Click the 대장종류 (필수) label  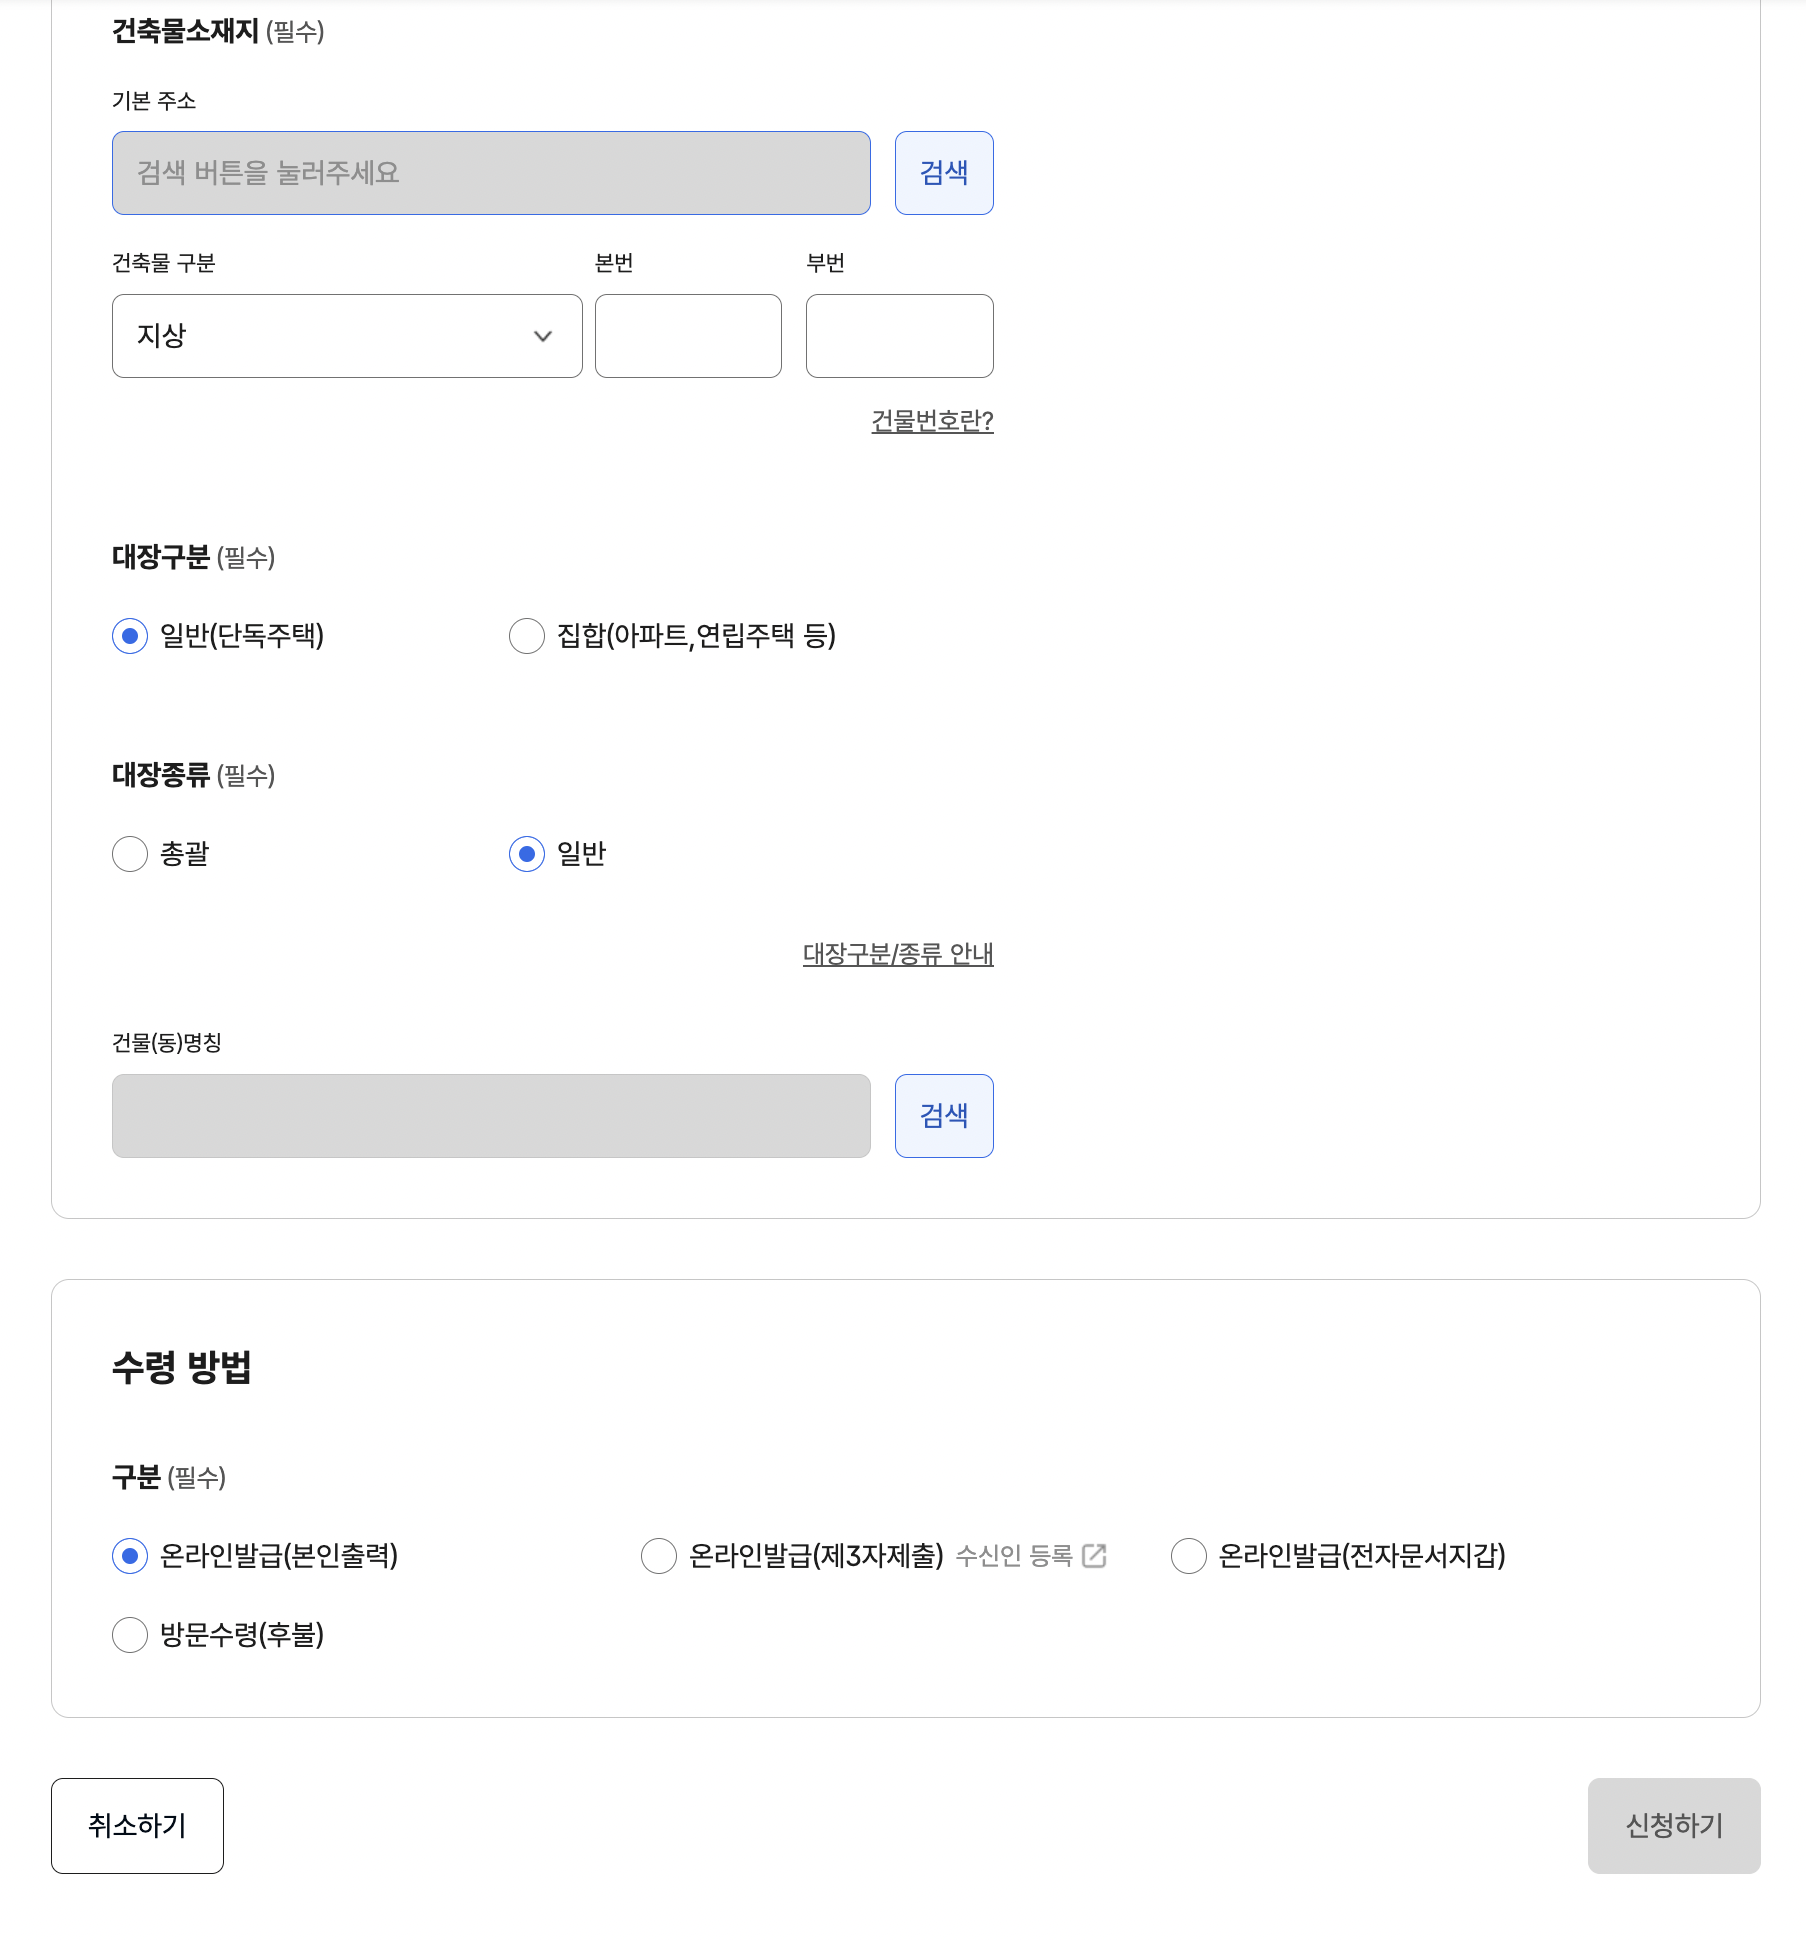(193, 776)
